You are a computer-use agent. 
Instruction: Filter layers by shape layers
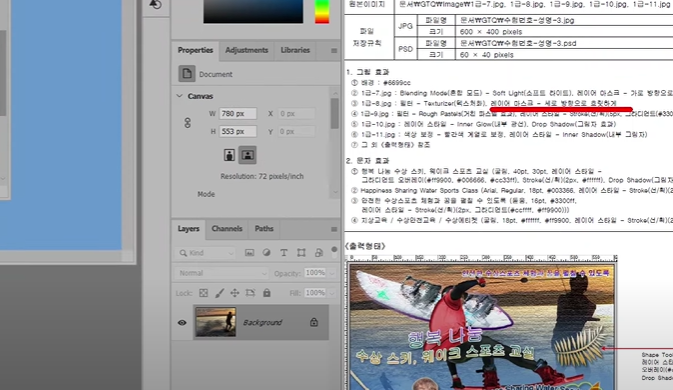301,253
